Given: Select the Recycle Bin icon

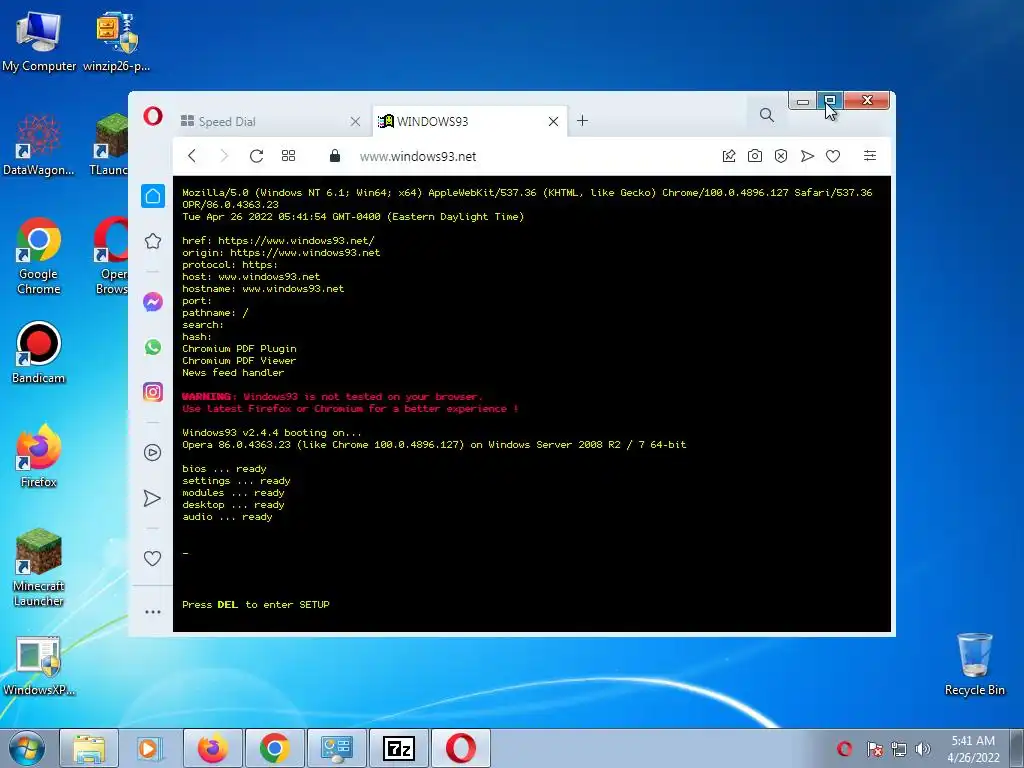Looking at the screenshot, I should pyautogui.click(x=974, y=665).
